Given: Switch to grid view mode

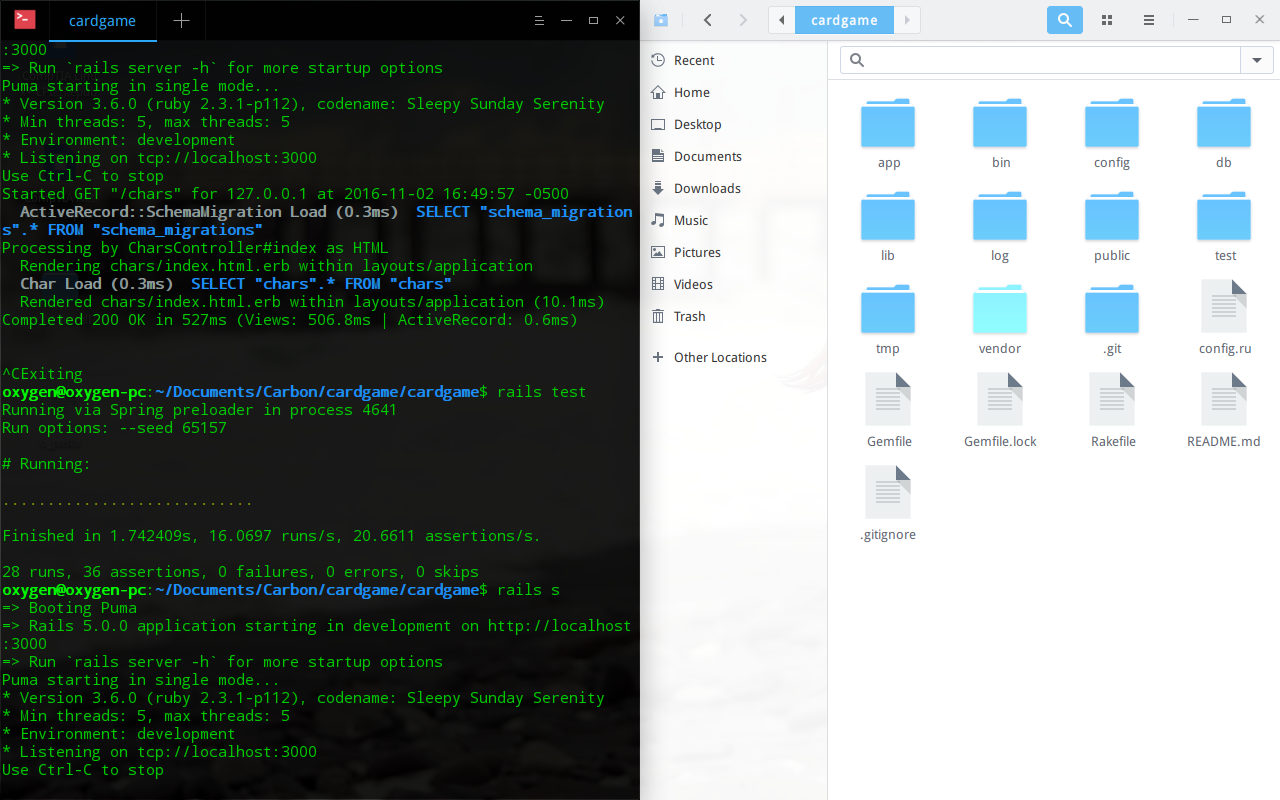Looking at the screenshot, I should click(1107, 20).
